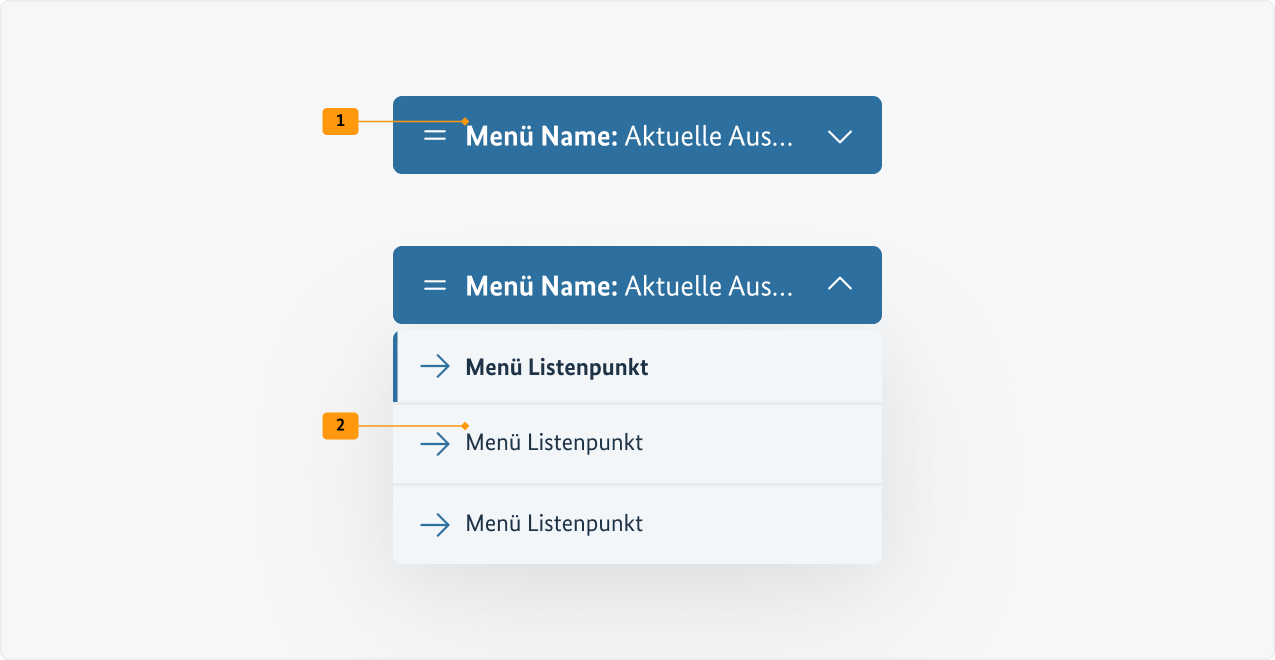Click the hamburger icon in the collapsed menu
Screen dimensions: 1275x660
[x=434, y=135]
